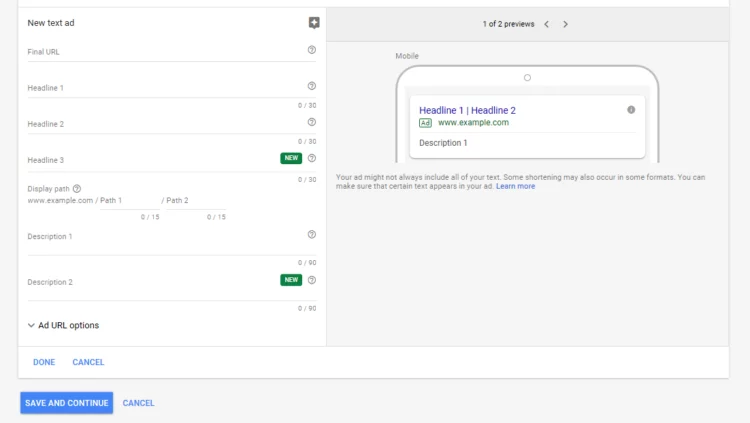Click the DONE button
750x423 pixels.
[x=44, y=362]
